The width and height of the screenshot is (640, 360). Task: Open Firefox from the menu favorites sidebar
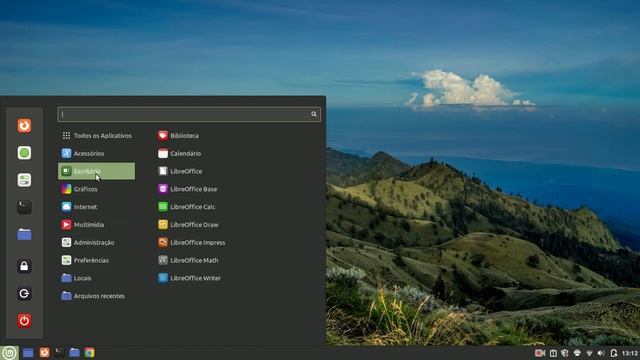pos(24,126)
